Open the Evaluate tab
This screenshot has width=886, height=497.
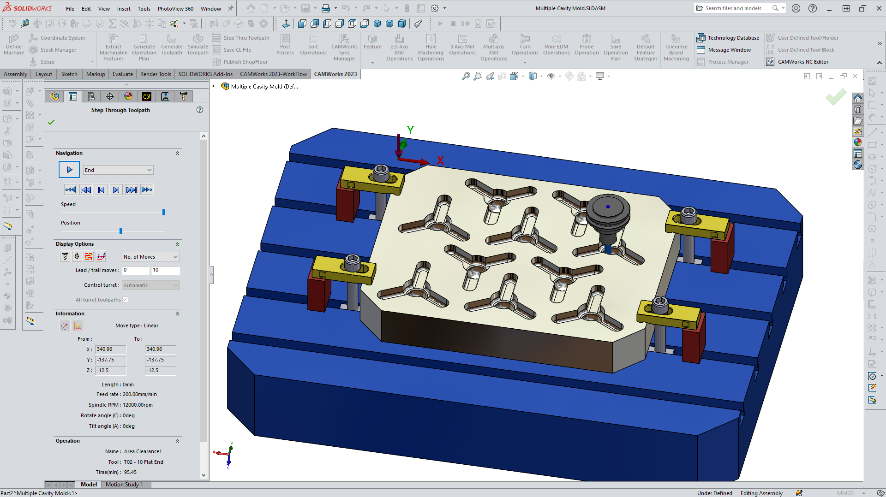(123, 74)
